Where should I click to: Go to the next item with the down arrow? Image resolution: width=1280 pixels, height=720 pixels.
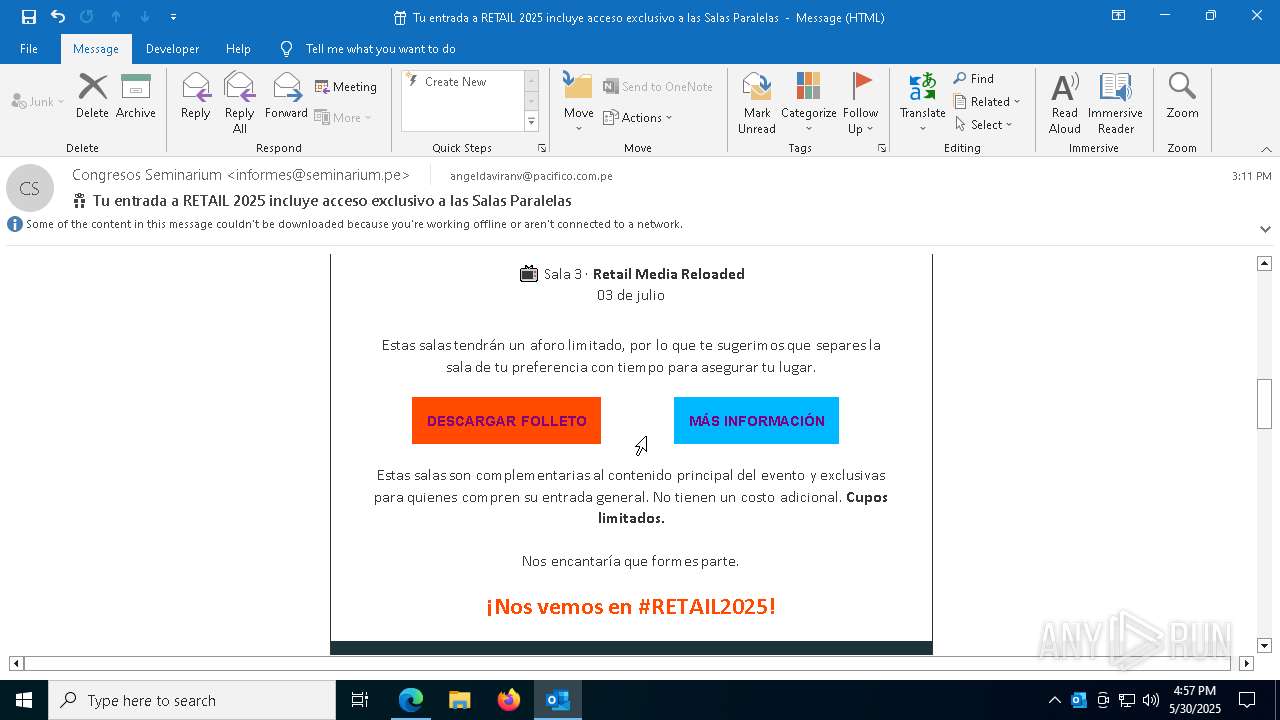coord(145,17)
